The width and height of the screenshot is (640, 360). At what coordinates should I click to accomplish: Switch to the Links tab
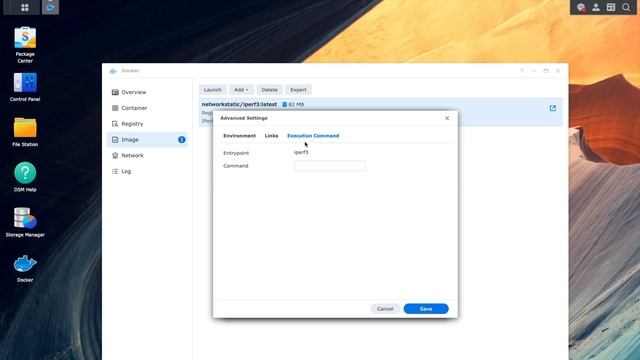pos(271,136)
